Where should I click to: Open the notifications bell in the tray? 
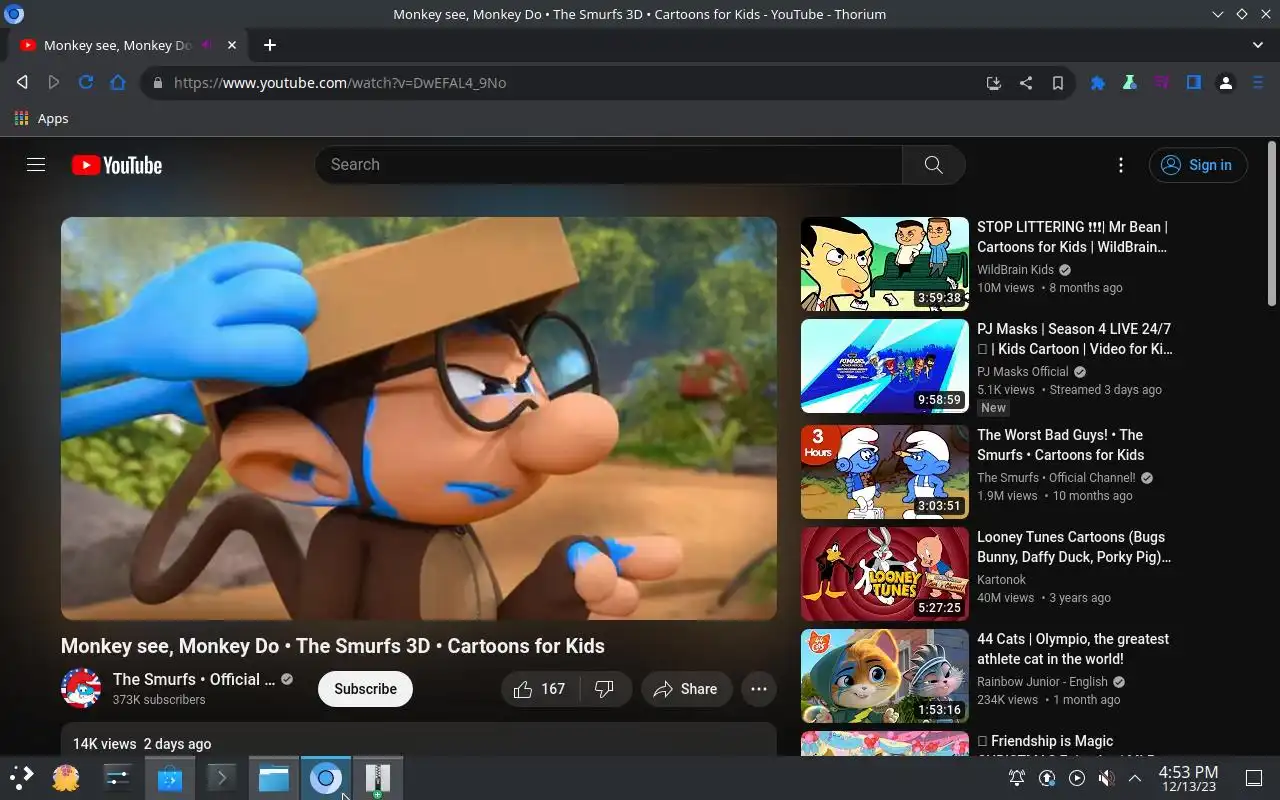click(x=1017, y=778)
